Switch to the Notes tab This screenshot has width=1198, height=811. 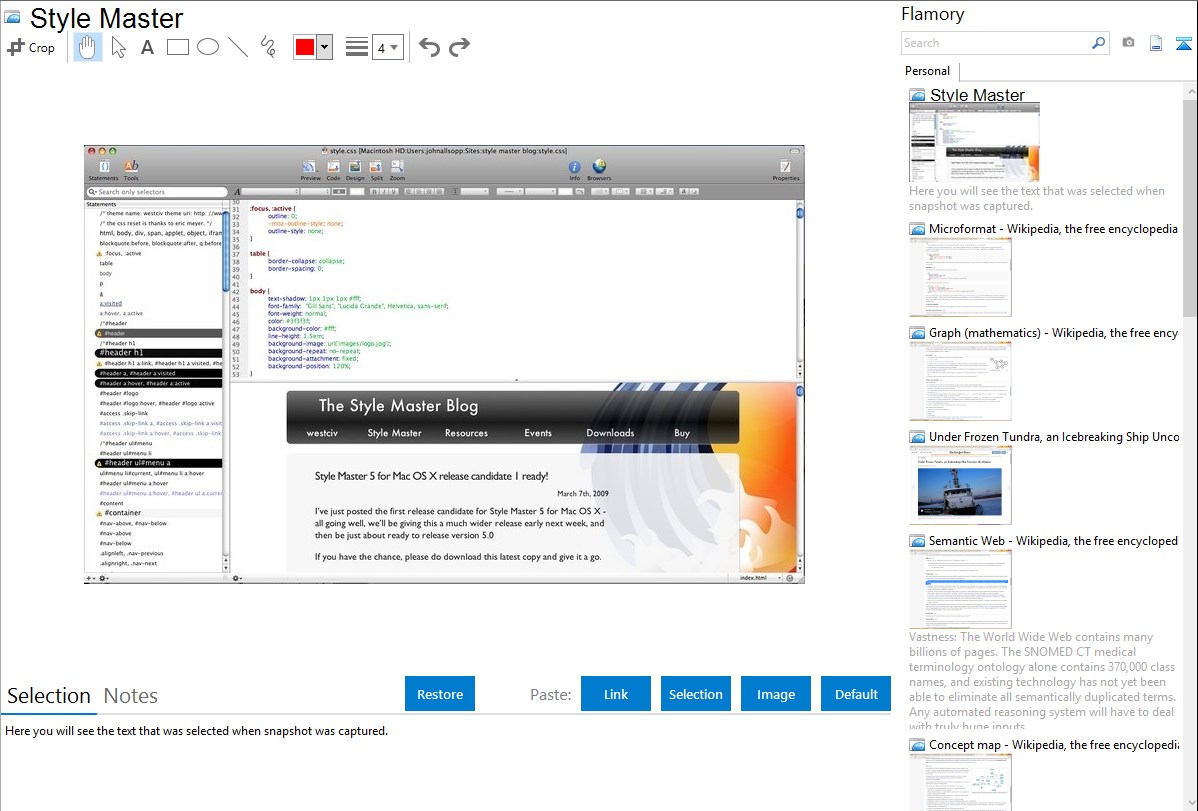(131, 696)
